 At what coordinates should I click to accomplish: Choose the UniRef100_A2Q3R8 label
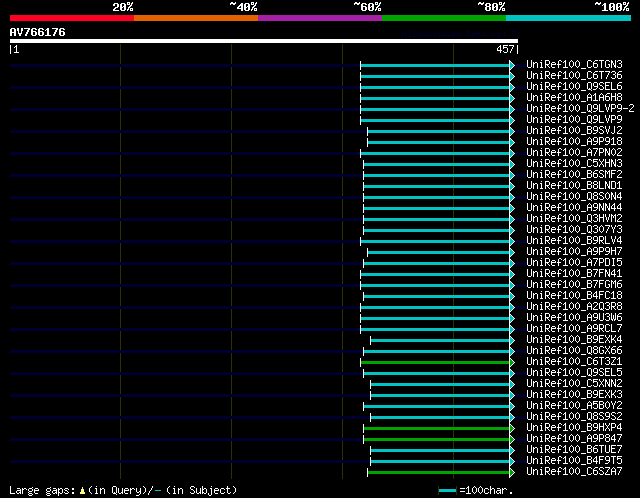(x=574, y=307)
